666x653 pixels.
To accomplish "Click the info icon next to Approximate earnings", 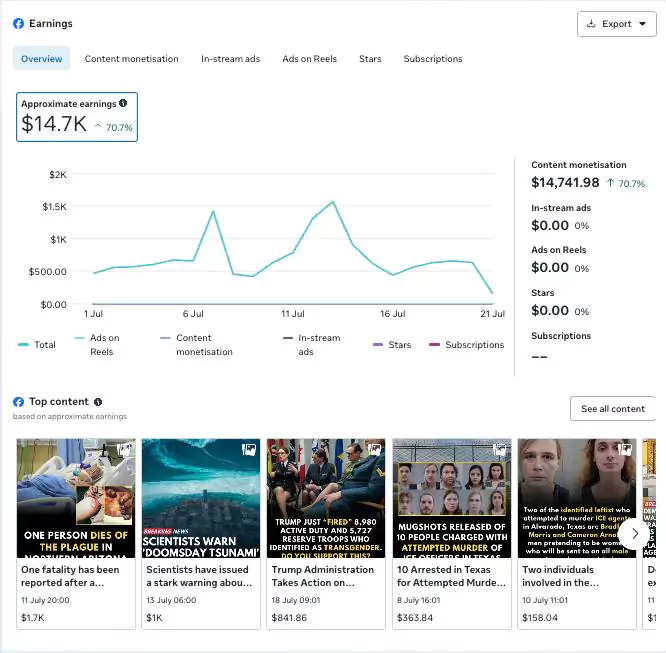I will pyautogui.click(x=123, y=103).
